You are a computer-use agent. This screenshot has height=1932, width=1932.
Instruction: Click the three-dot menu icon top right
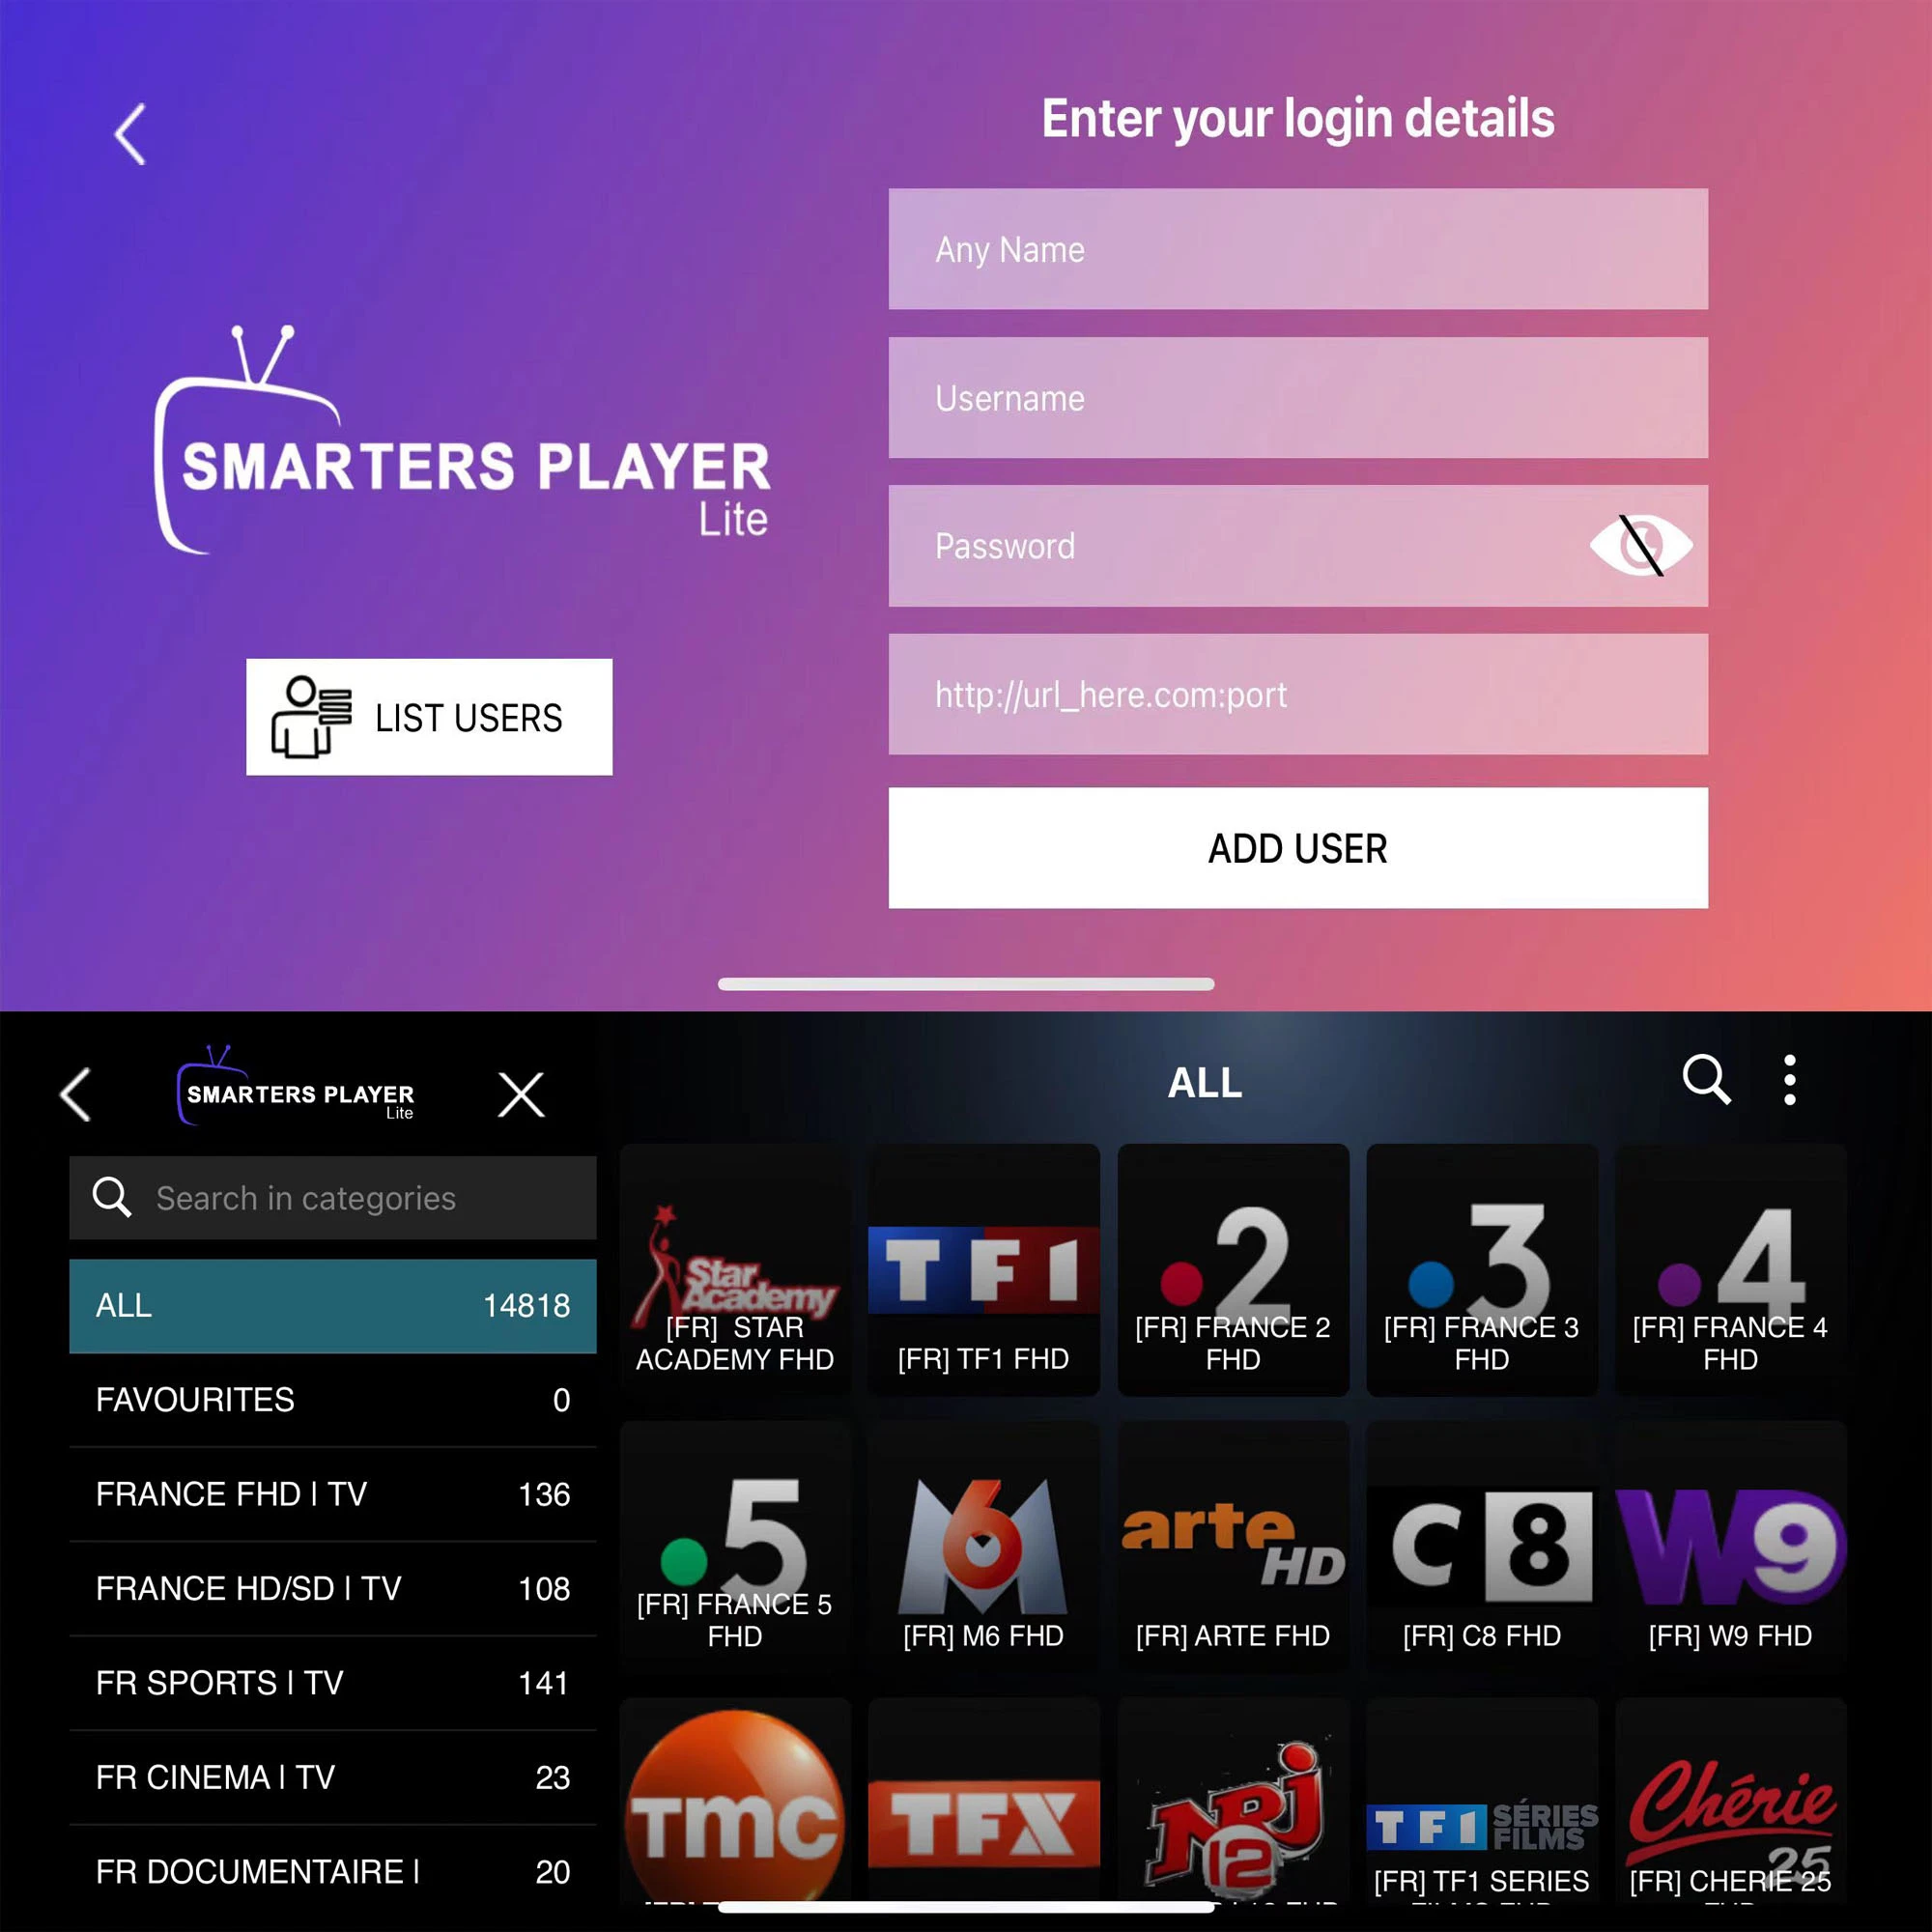click(1794, 1085)
